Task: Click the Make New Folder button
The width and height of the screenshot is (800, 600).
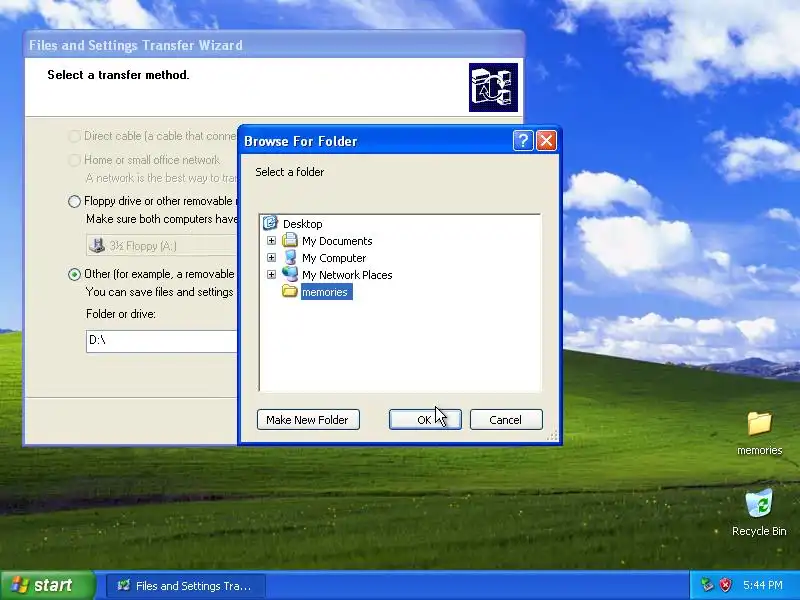Action: pyautogui.click(x=308, y=419)
